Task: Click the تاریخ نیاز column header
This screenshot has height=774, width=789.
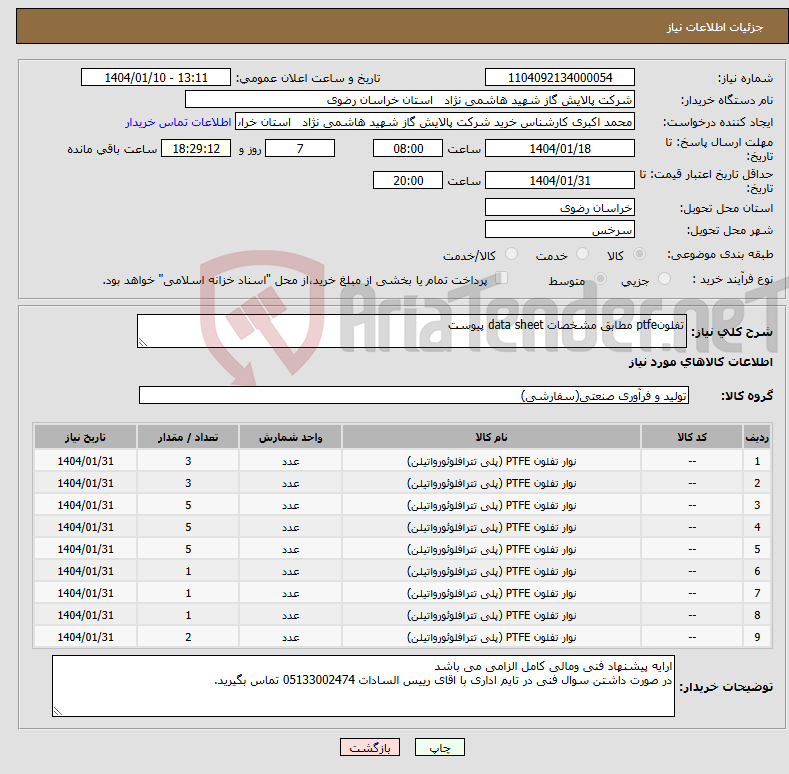Action: click(x=86, y=437)
